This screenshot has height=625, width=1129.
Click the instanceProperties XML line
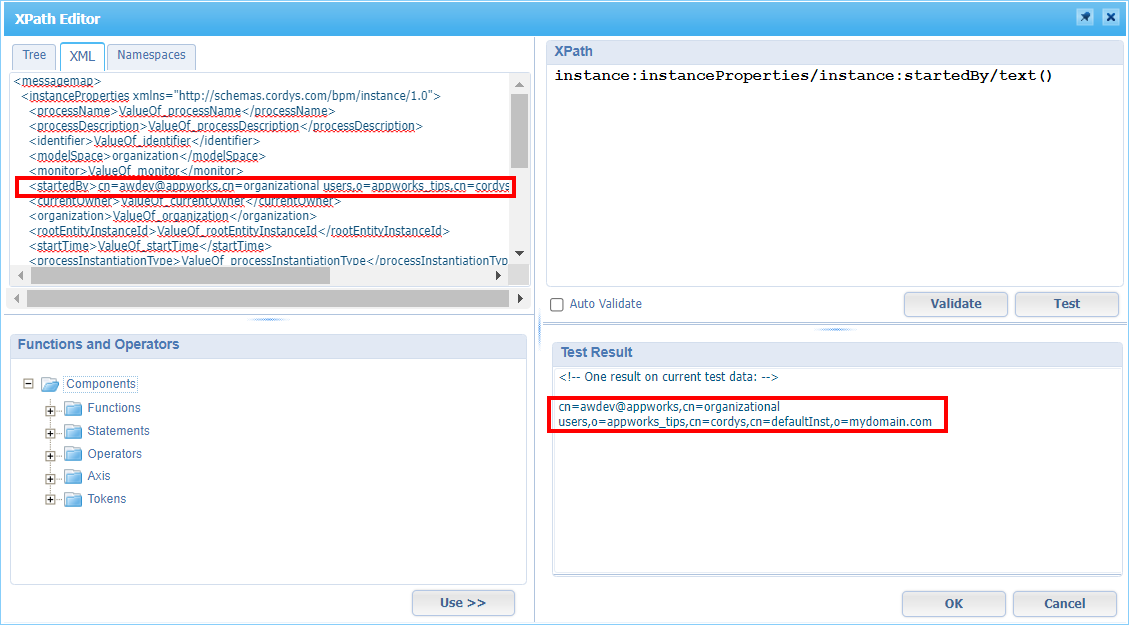[230, 96]
